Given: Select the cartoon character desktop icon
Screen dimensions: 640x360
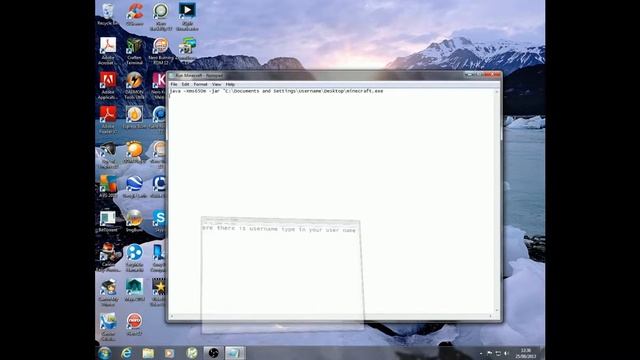Looking at the screenshot, I should tap(108, 292).
